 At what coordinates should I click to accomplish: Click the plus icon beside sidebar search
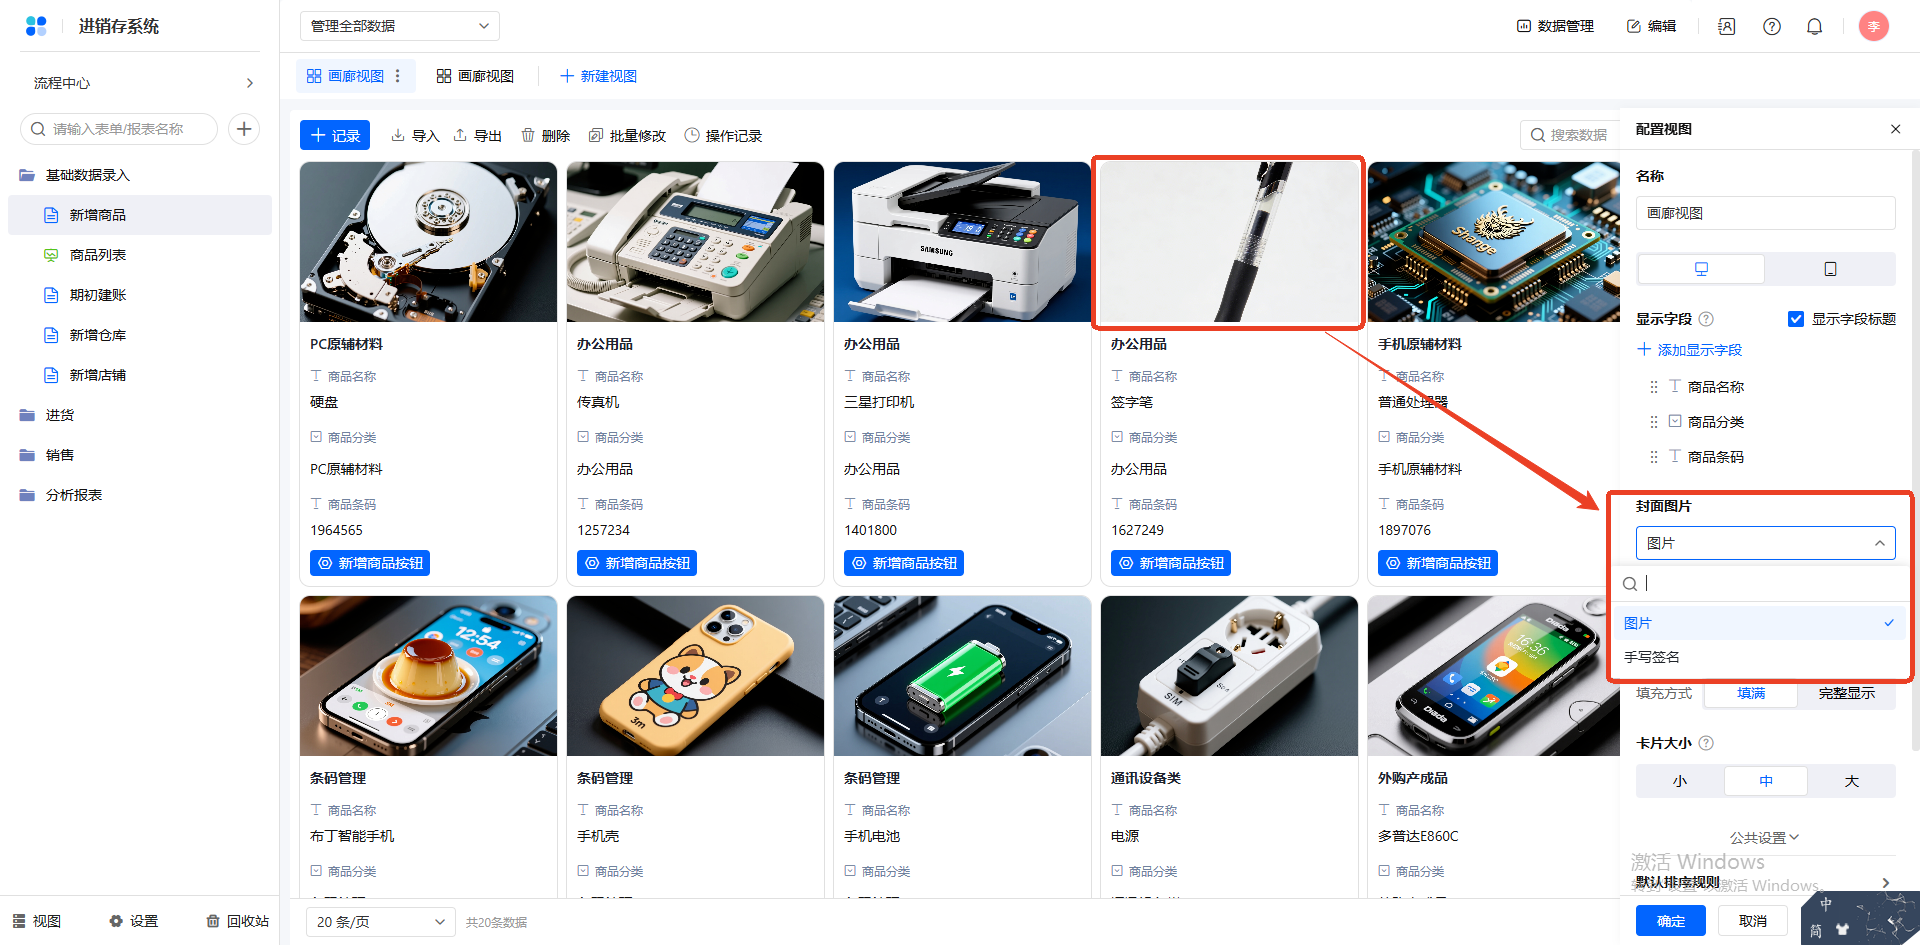tap(244, 129)
